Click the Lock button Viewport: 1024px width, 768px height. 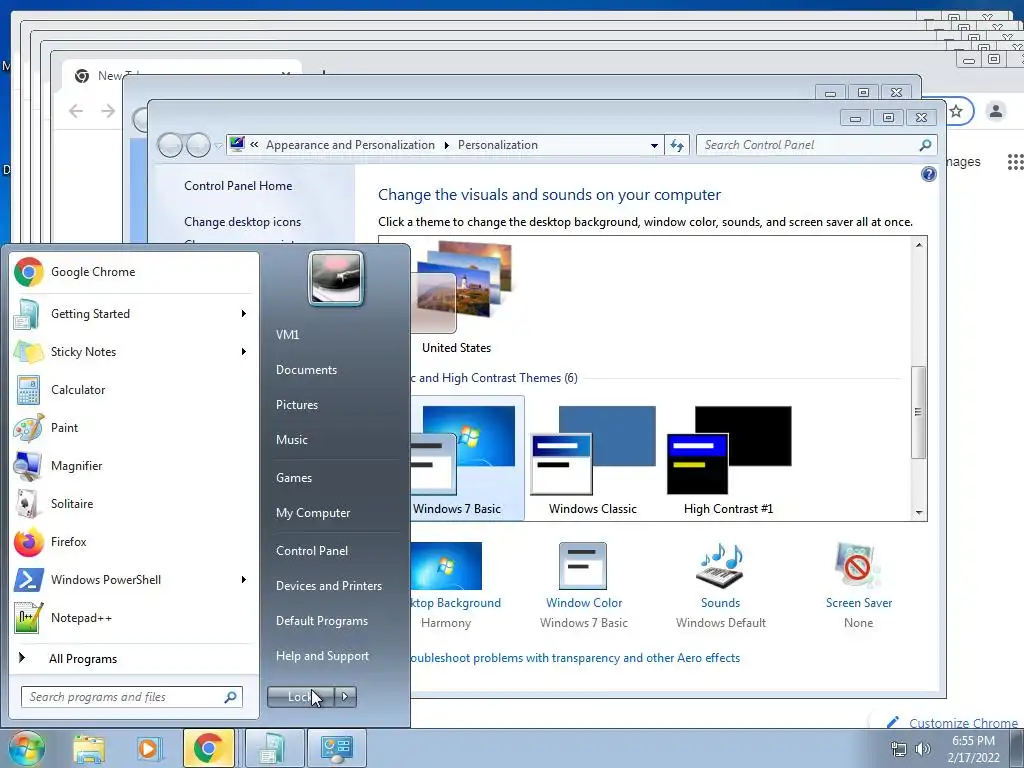pyautogui.click(x=300, y=697)
